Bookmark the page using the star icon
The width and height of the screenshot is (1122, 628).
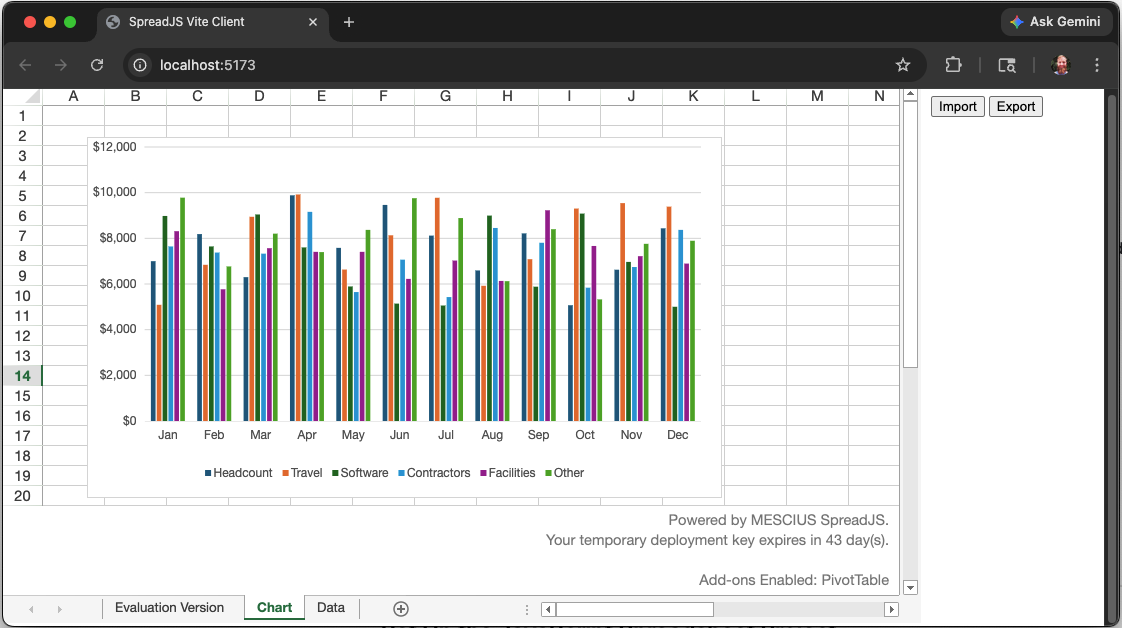pyautogui.click(x=903, y=65)
